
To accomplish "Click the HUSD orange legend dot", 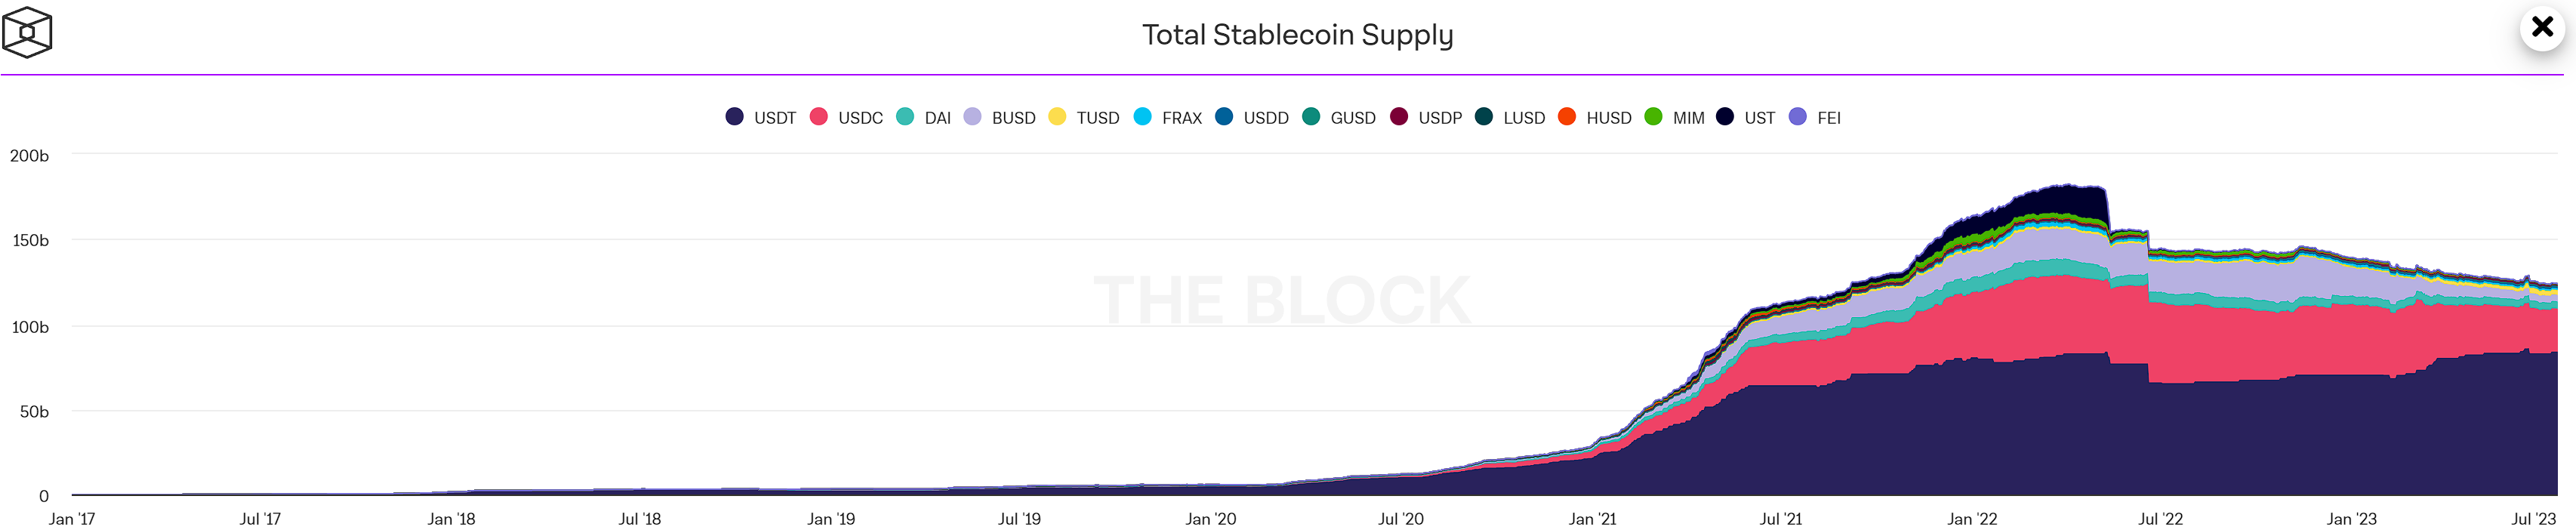I will click(x=1567, y=117).
